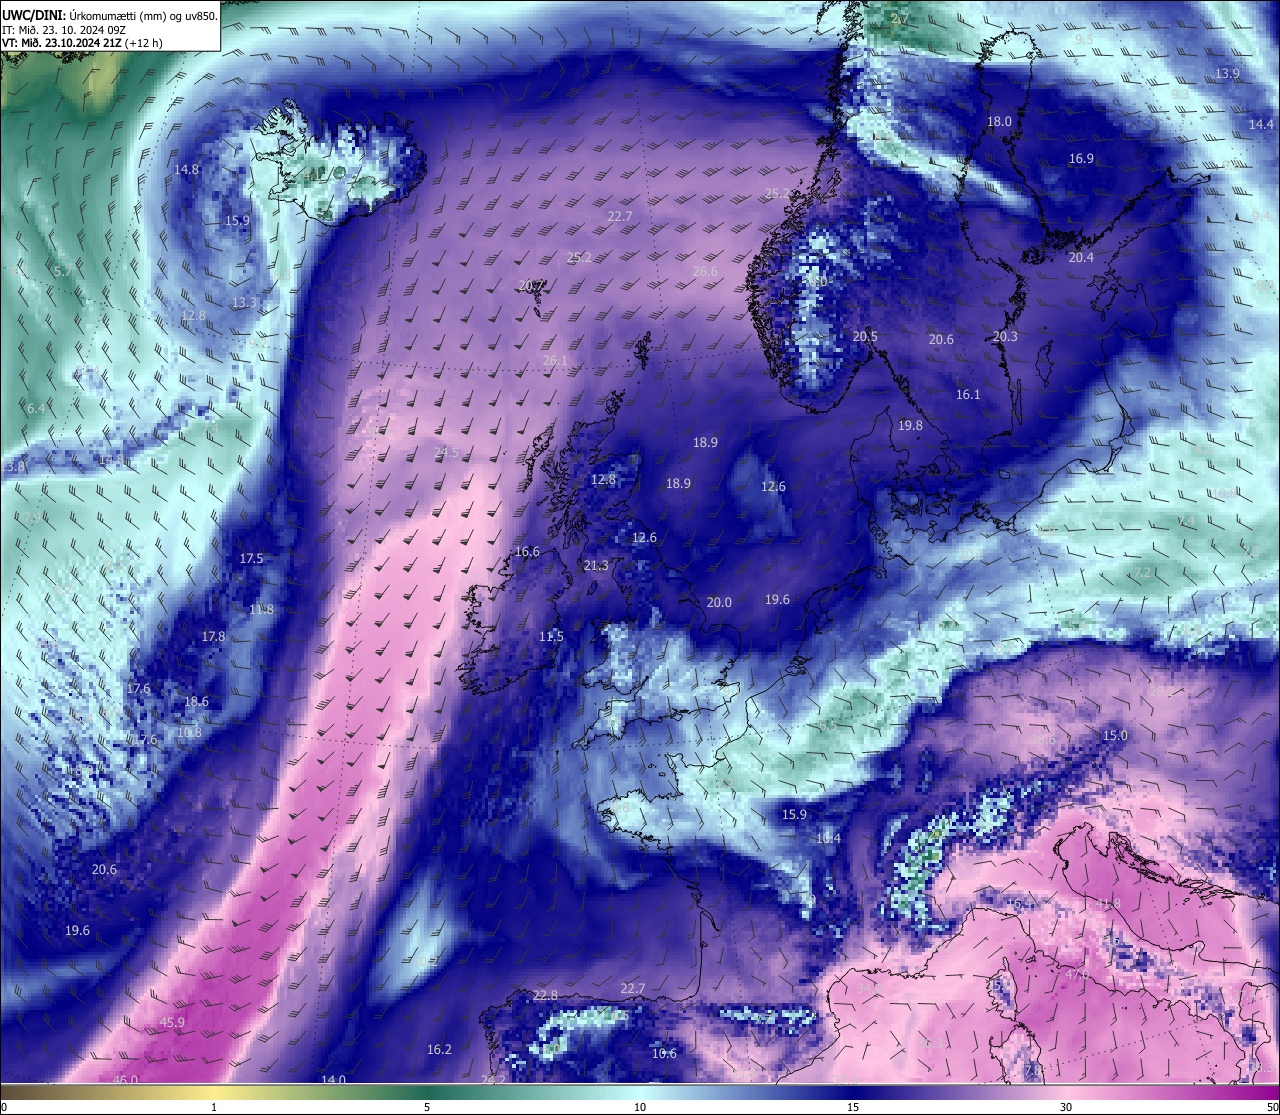Click the 20.7 value near the Faroes
Viewport: 1280px width, 1115px height.
point(532,286)
